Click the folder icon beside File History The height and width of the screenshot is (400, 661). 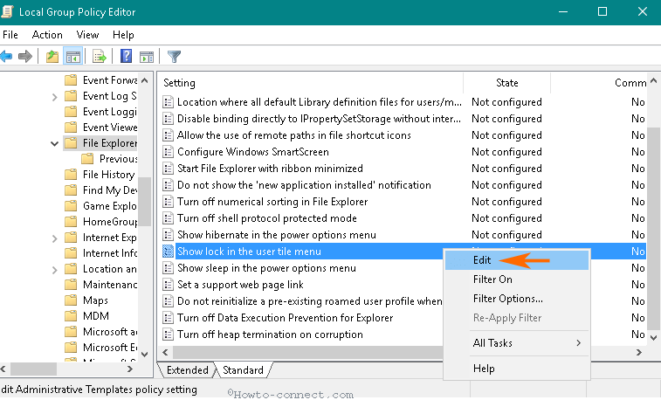pos(71,174)
